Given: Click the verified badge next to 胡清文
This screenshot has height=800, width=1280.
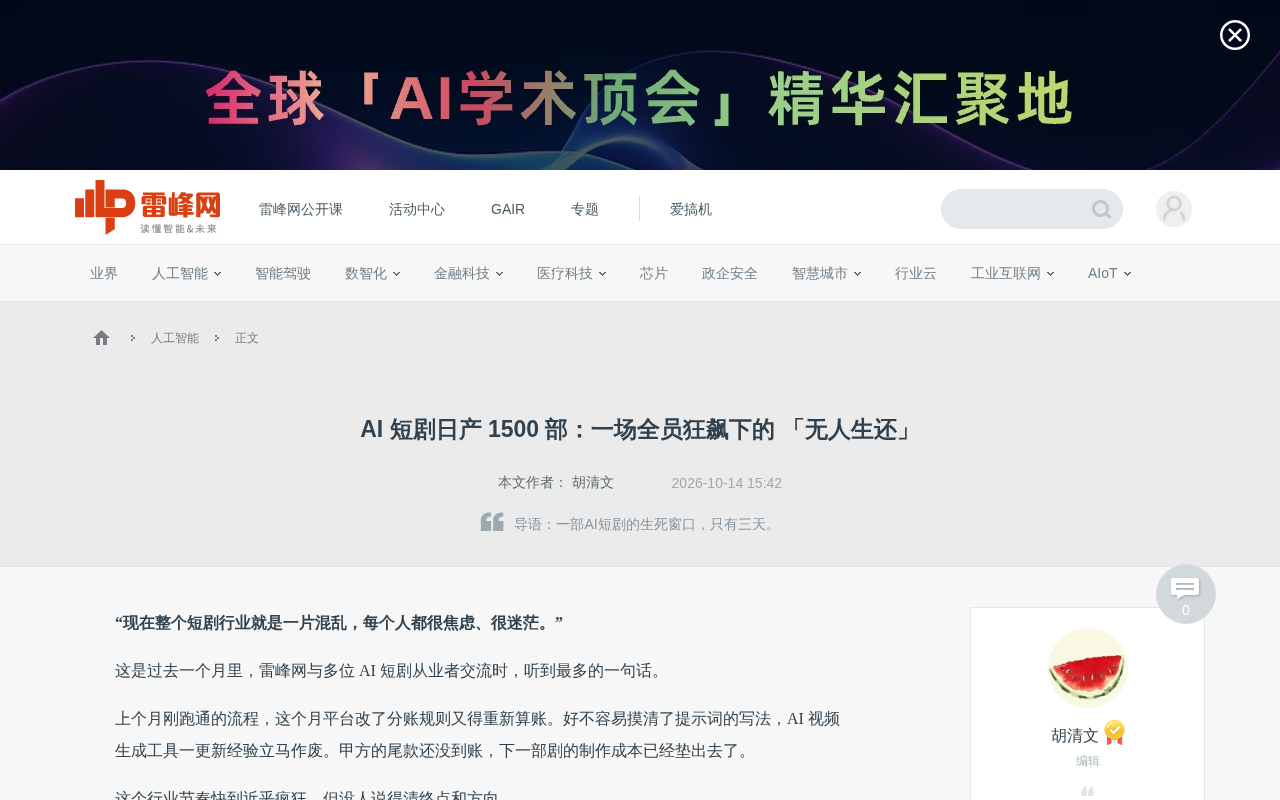Looking at the screenshot, I should pyautogui.click(x=1115, y=733).
